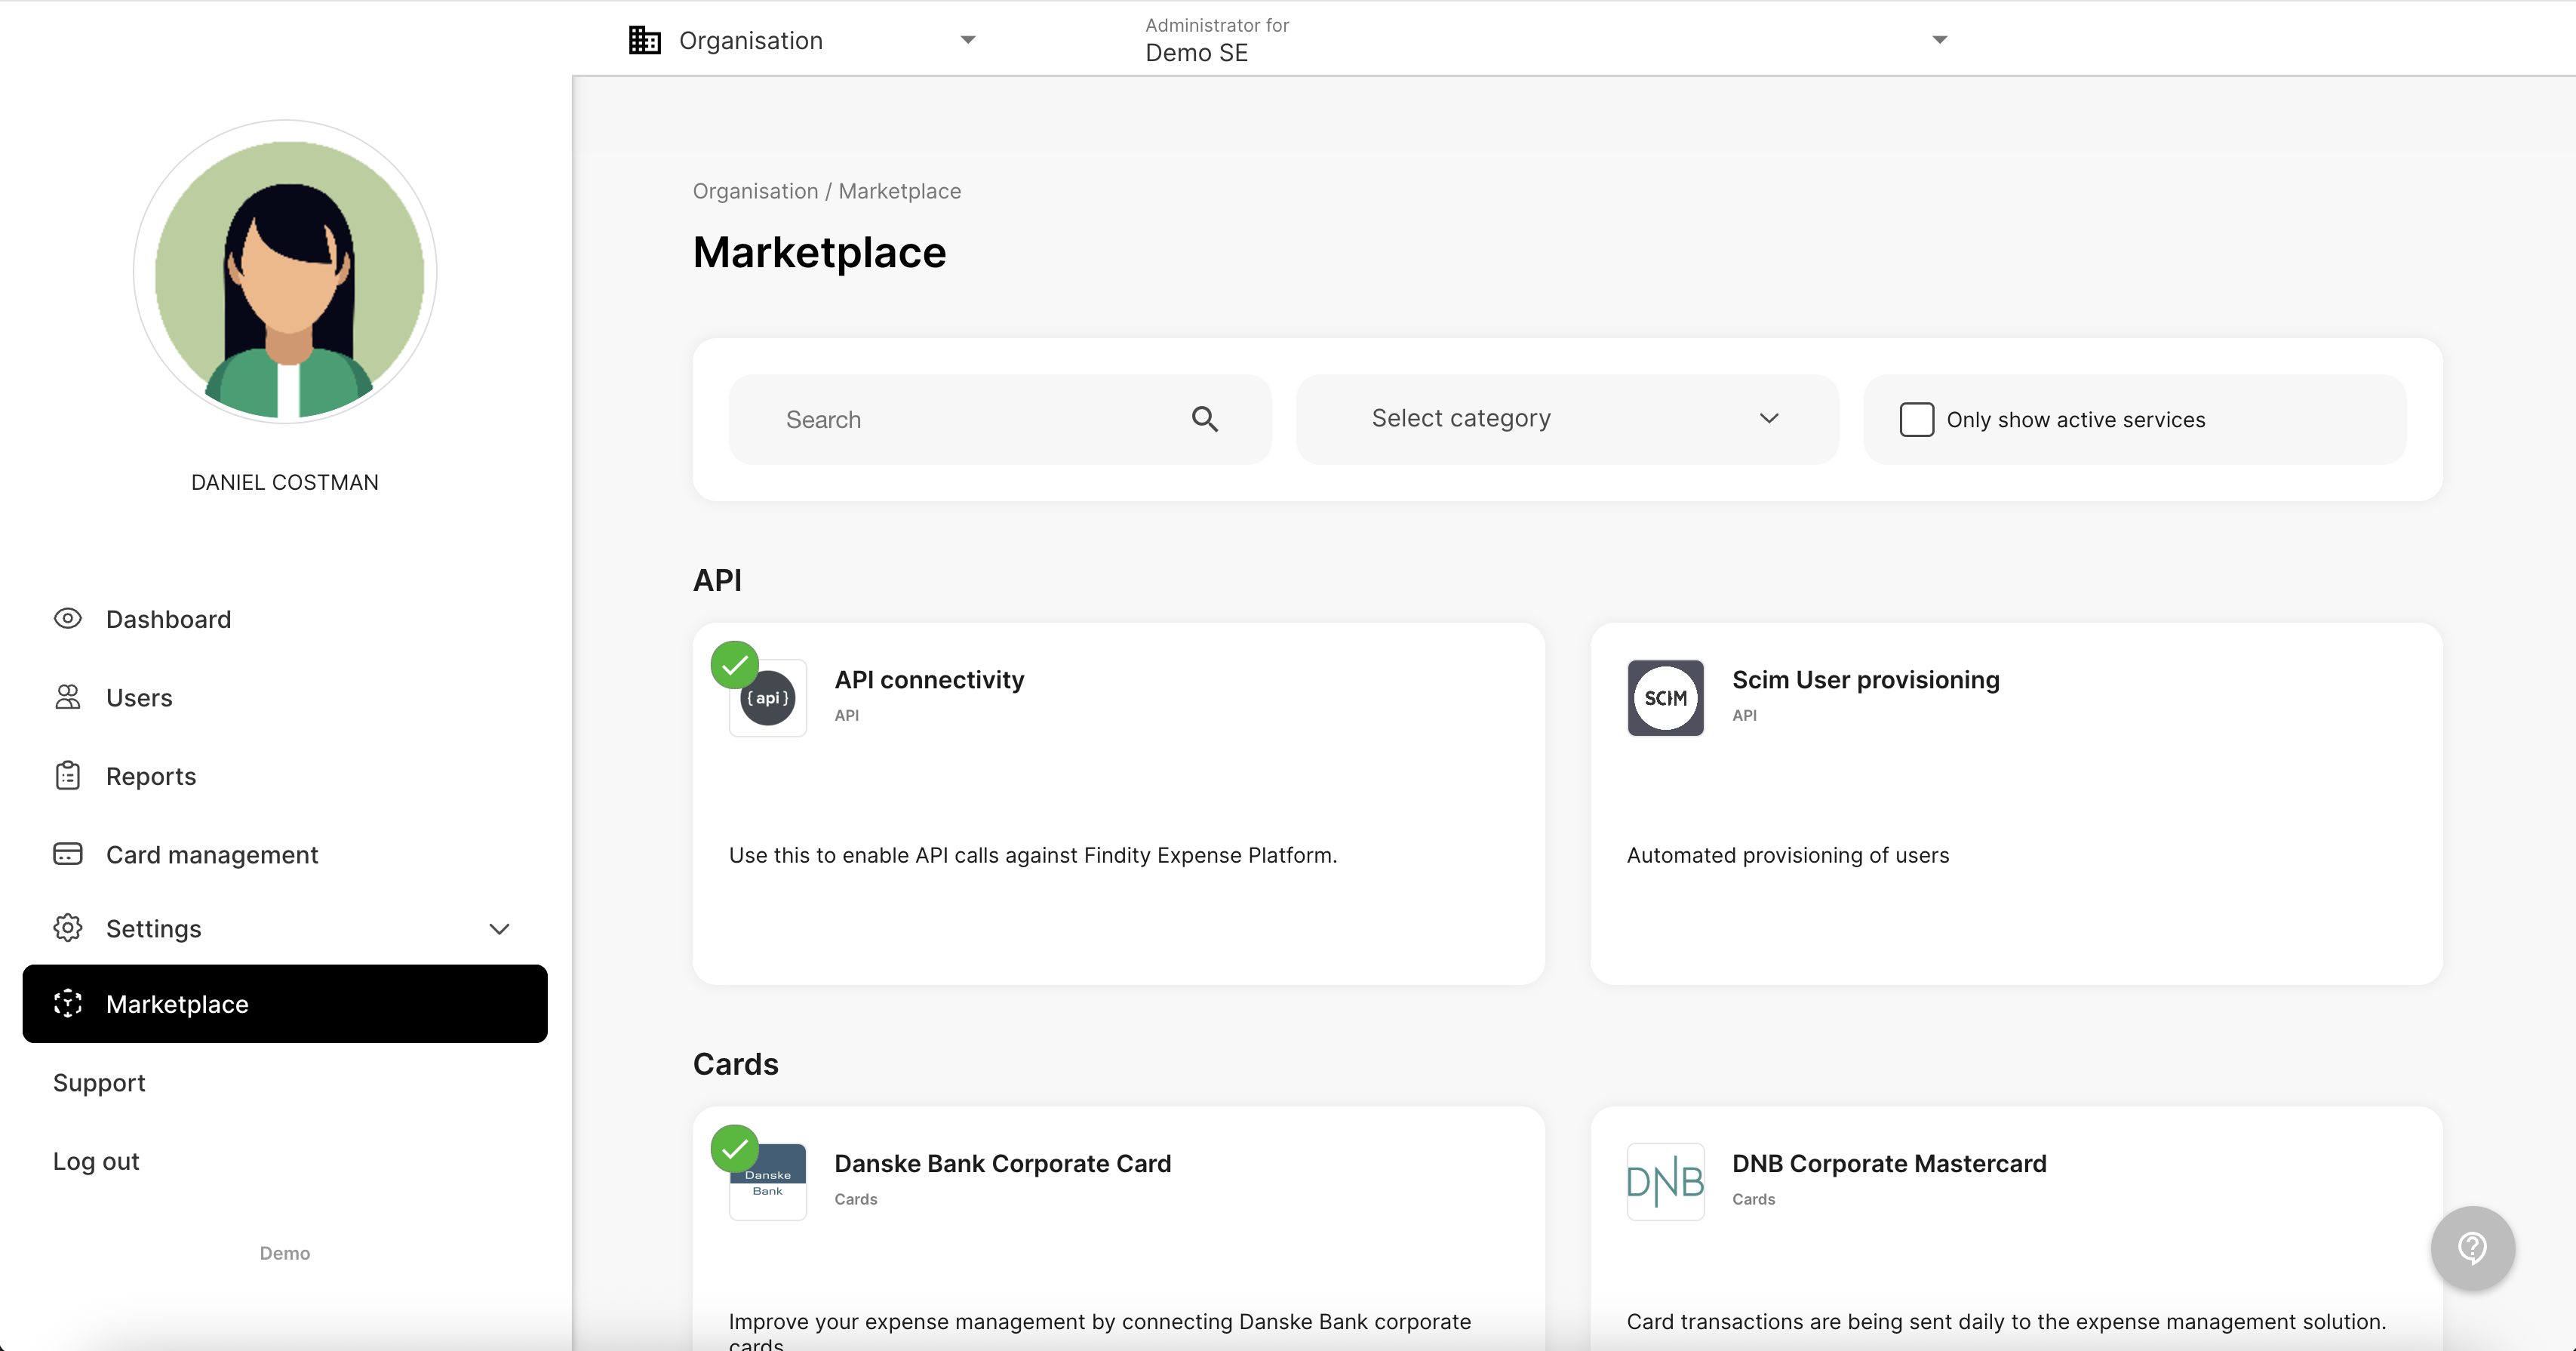This screenshot has height=1351, width=2576.
Task: Go to Dashboard in sidebar
Action: pyautogui.click(x=285, y=619)
